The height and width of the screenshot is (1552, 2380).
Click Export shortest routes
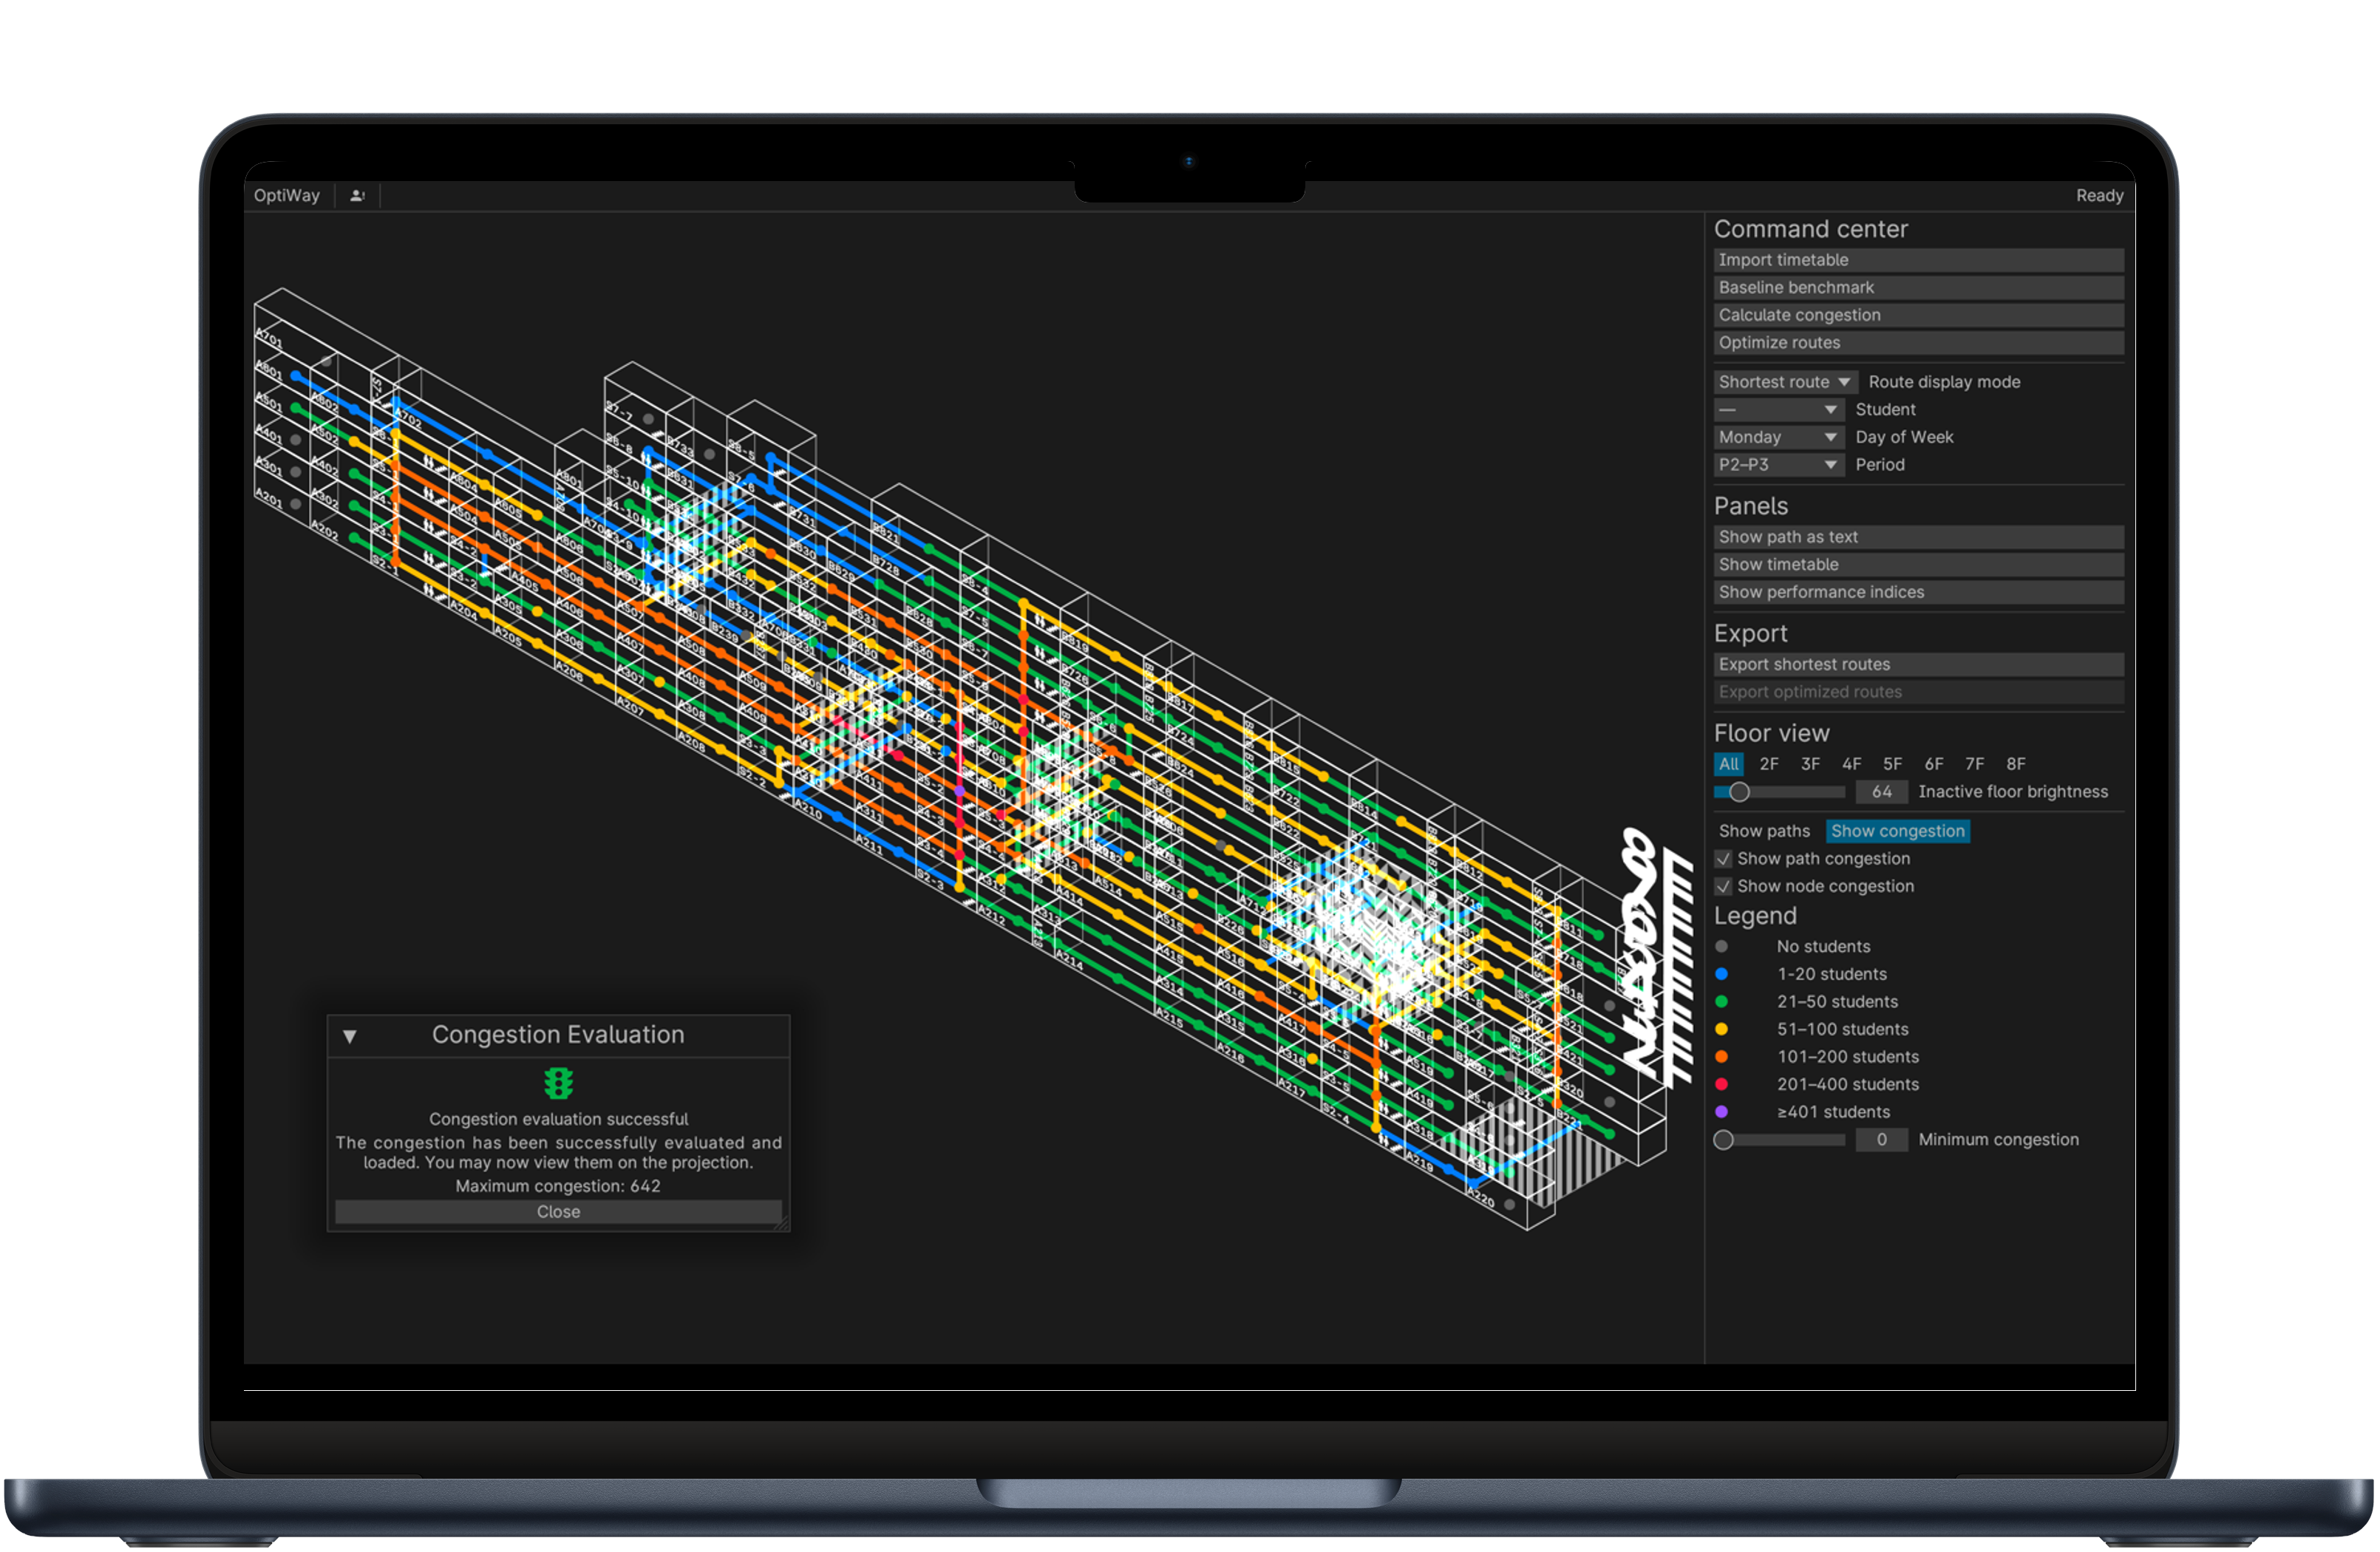tap(1918, 664)
